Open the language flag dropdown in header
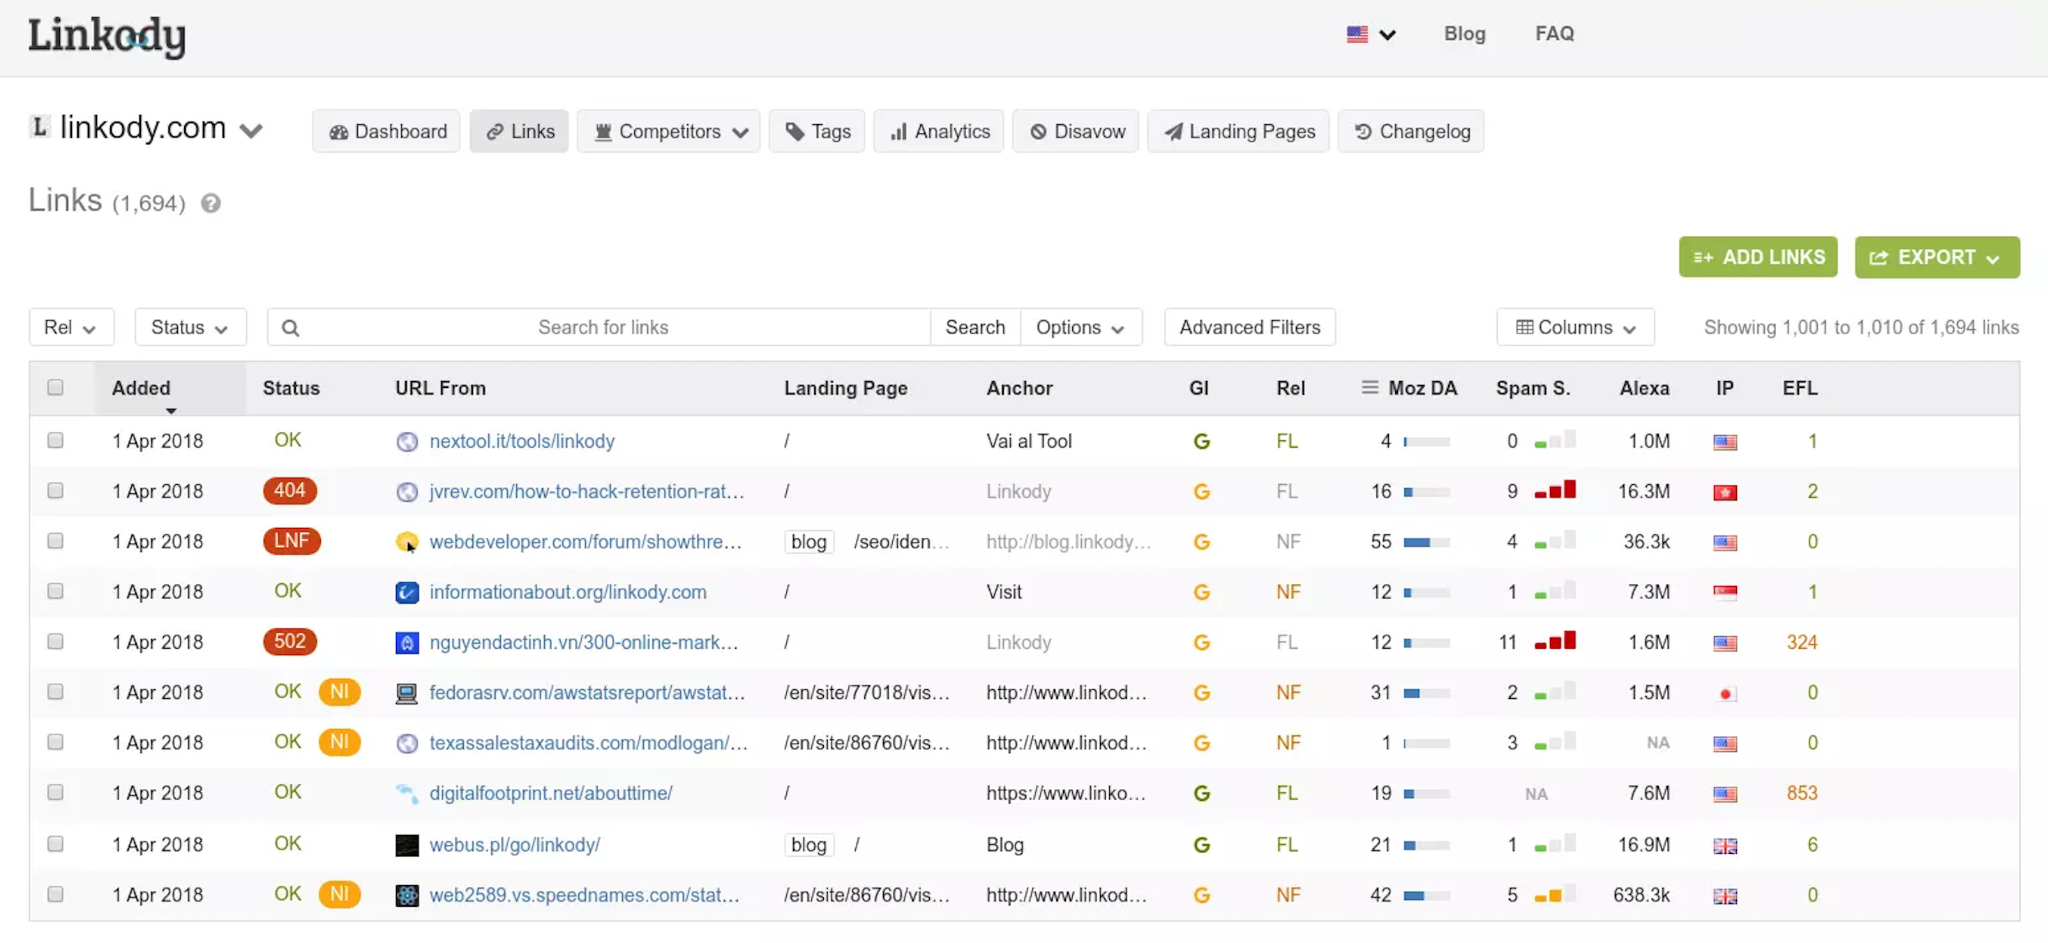 click(1371, 34)
